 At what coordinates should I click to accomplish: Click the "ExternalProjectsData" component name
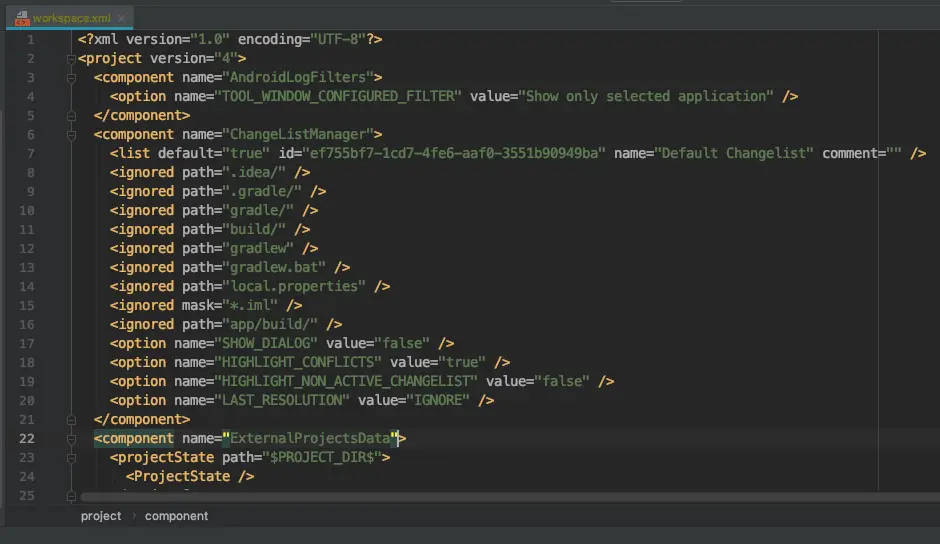tap(310, 438)
